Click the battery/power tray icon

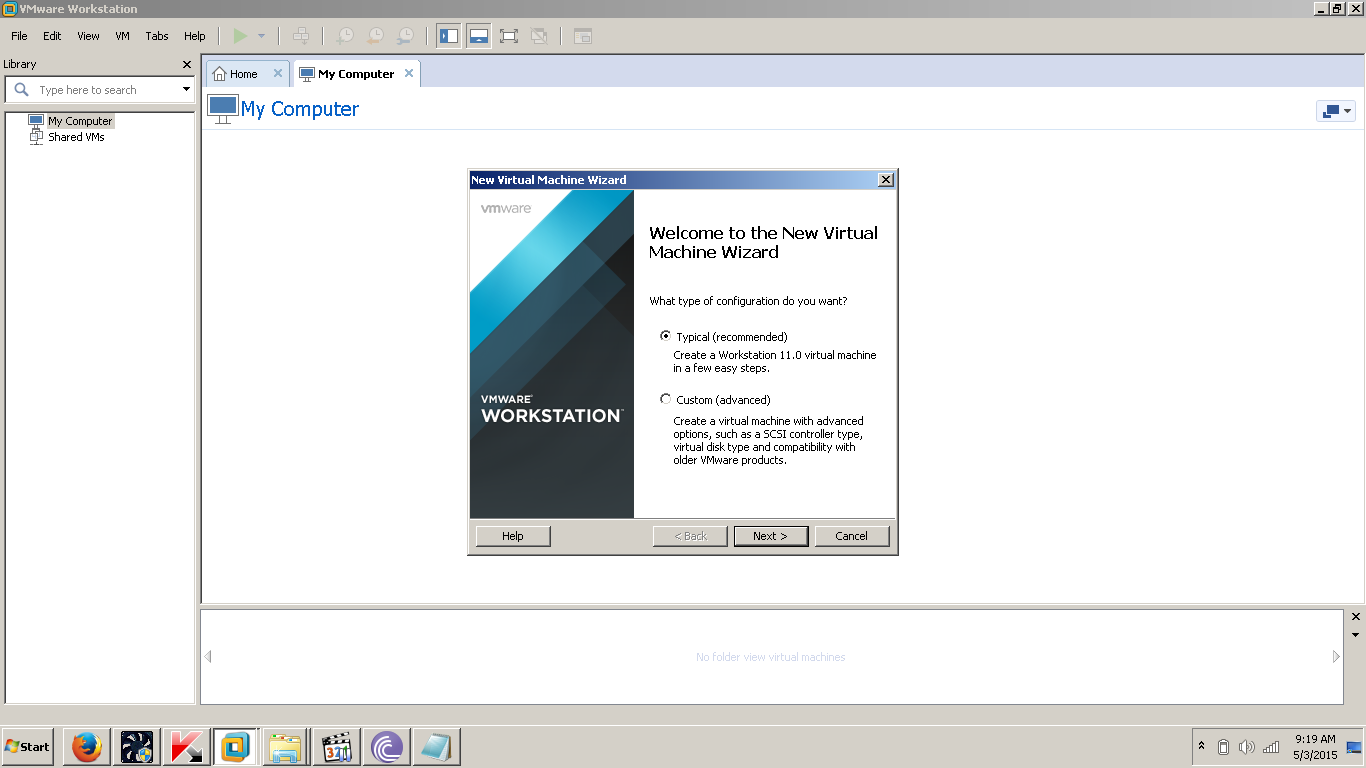point(1223,747)
